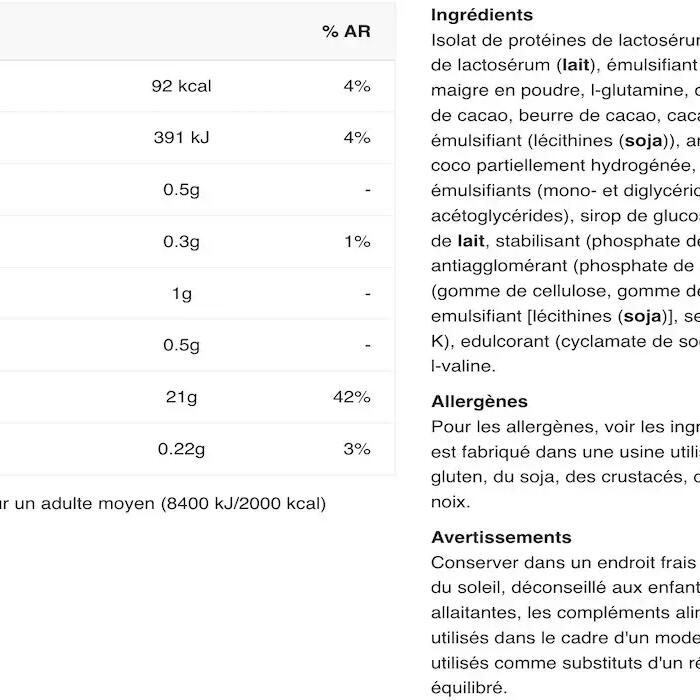This screenshot has height=700, width=700.
Task: Click the 1g table value
Action: click(181, 293)
